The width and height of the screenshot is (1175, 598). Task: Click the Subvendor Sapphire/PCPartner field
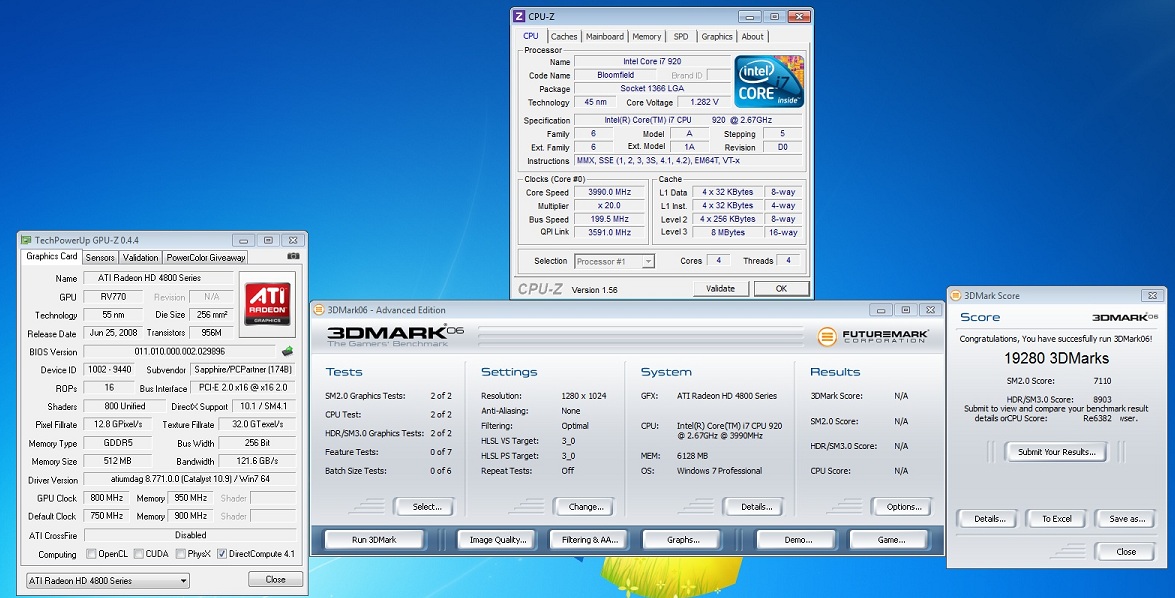[243, 369]
